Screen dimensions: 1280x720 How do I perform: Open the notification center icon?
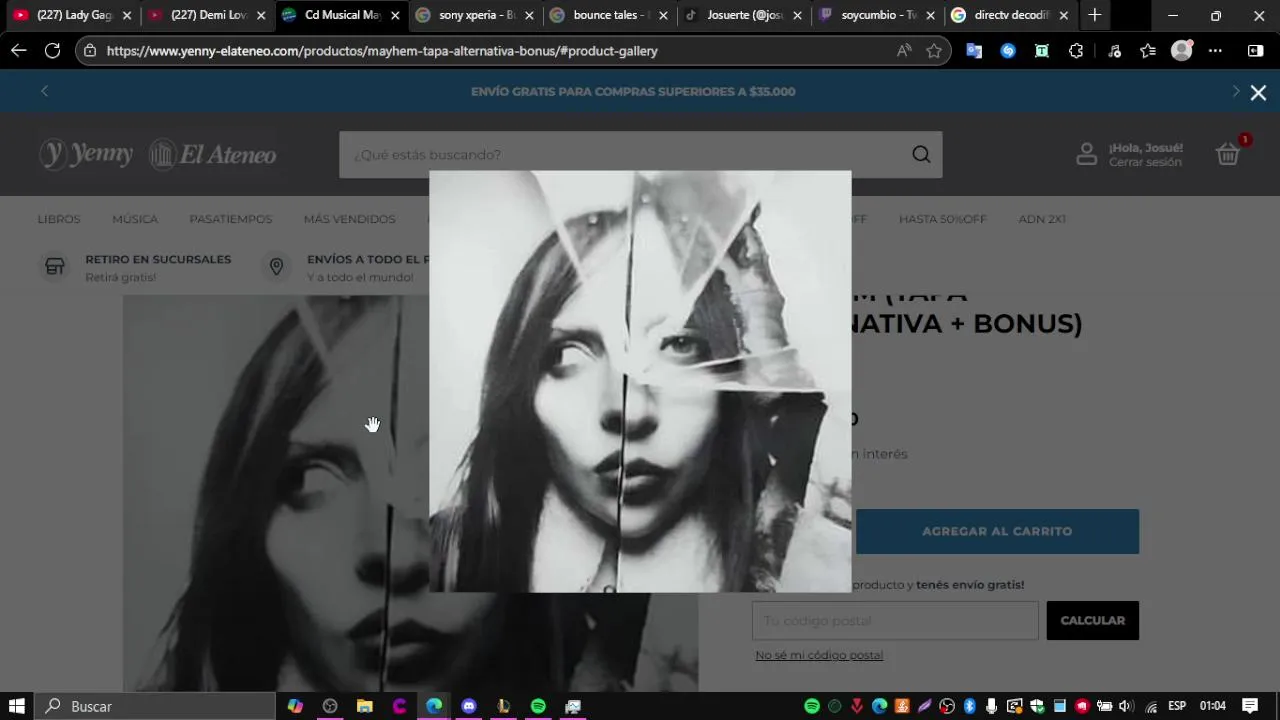coord(1250,706)
